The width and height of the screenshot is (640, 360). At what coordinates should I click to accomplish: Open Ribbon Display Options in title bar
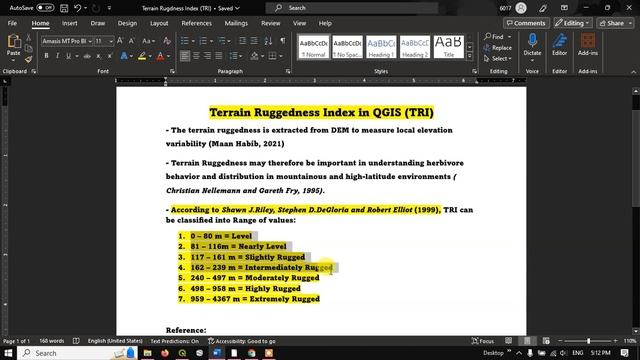[x=564, y=8]
